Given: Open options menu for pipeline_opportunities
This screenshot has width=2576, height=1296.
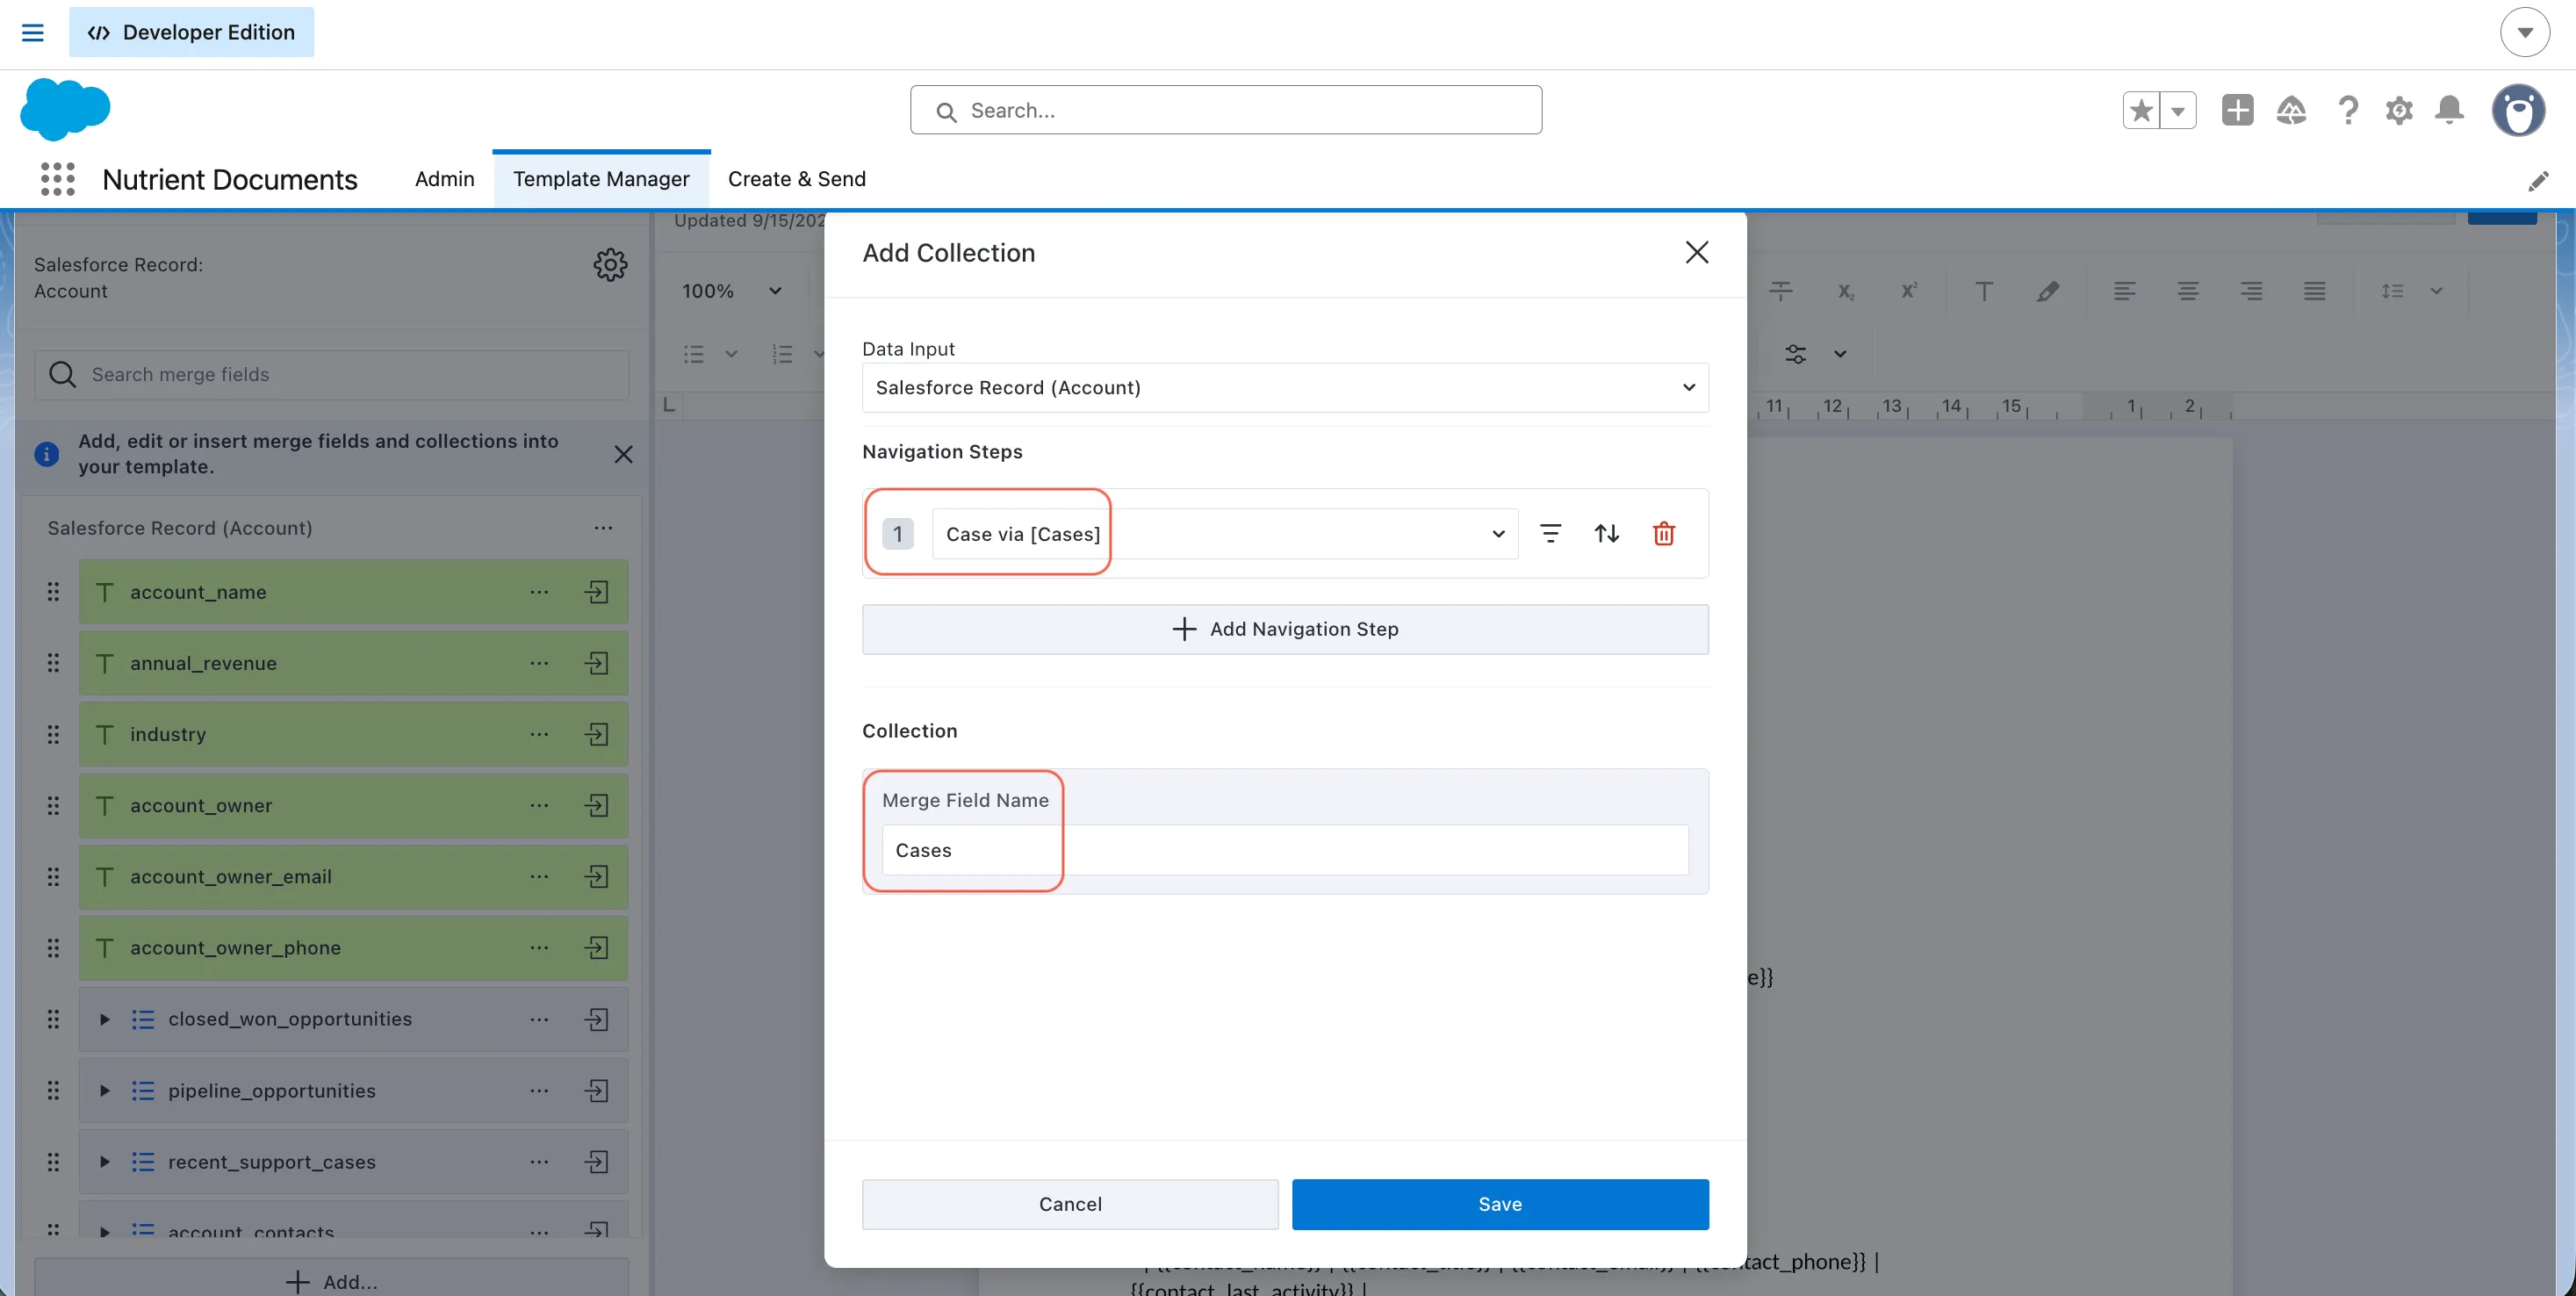Looking at the screenshot, I should 539,1090.
